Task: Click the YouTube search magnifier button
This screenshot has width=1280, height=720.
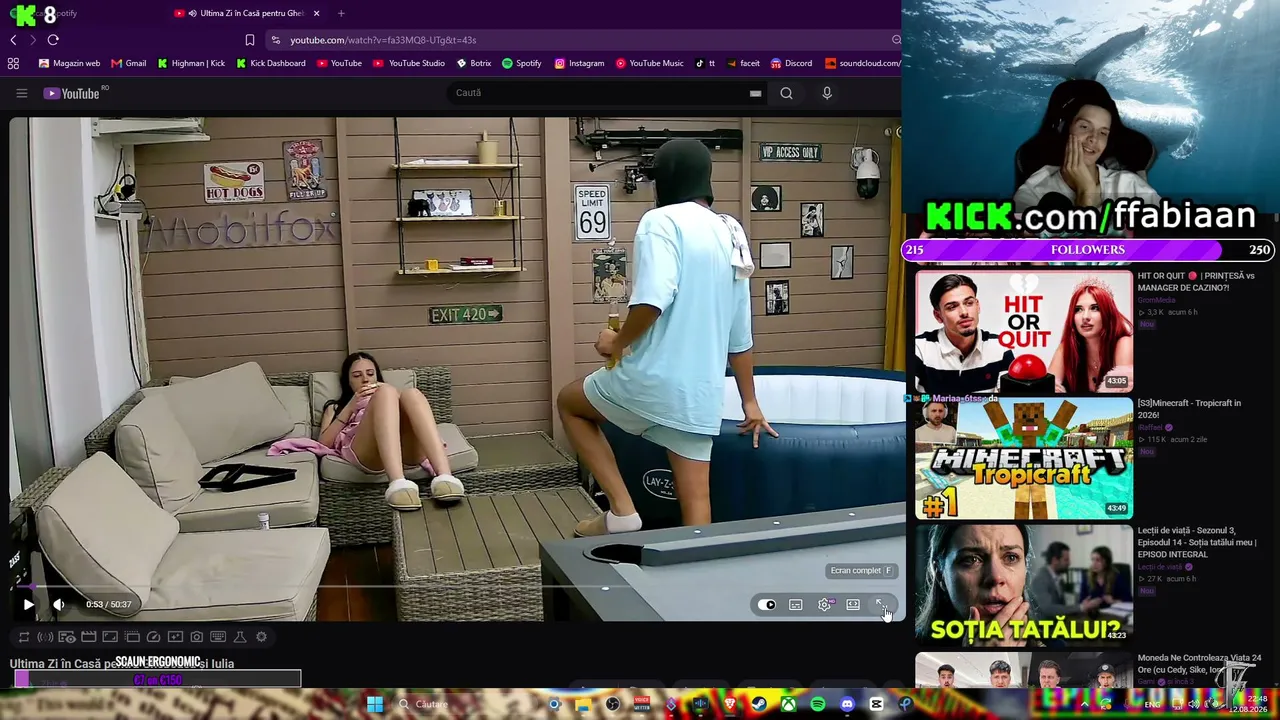Action: [786, 93]
